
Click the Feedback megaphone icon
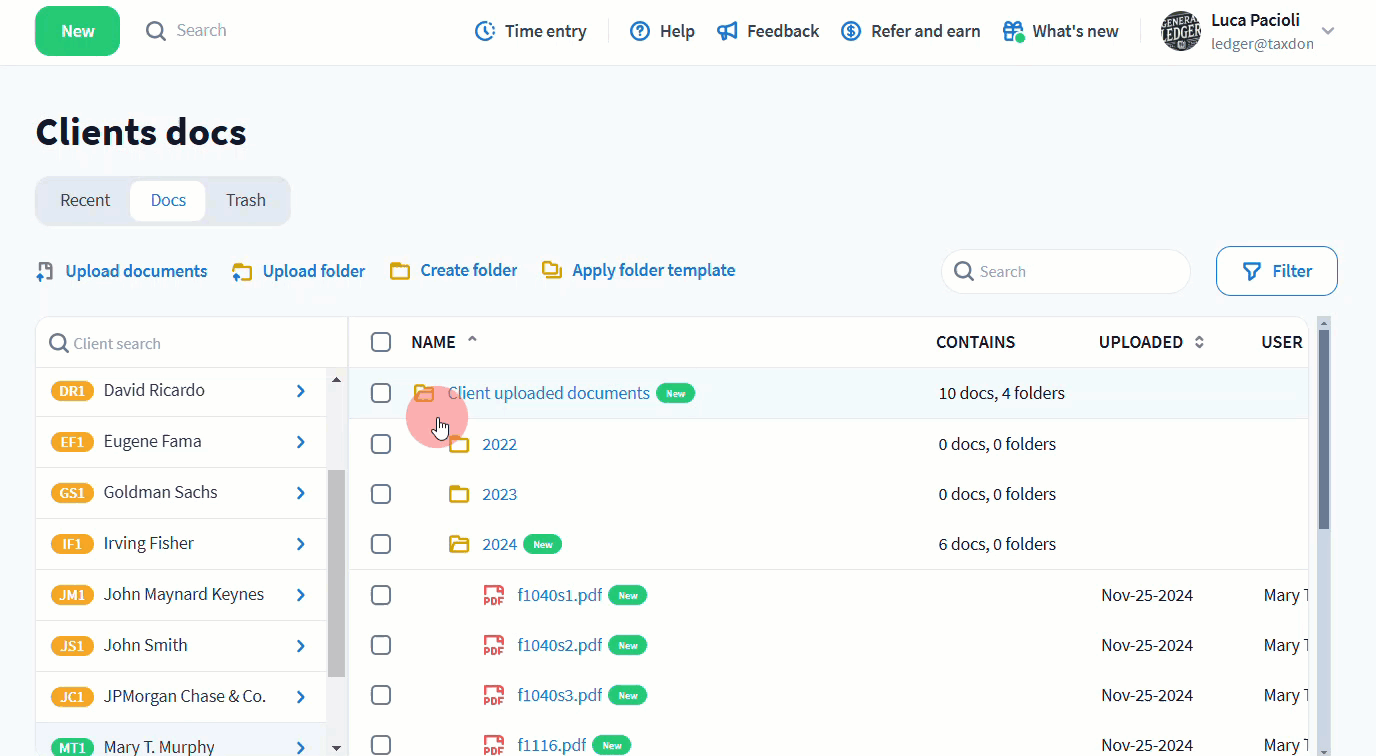point(727,31)
